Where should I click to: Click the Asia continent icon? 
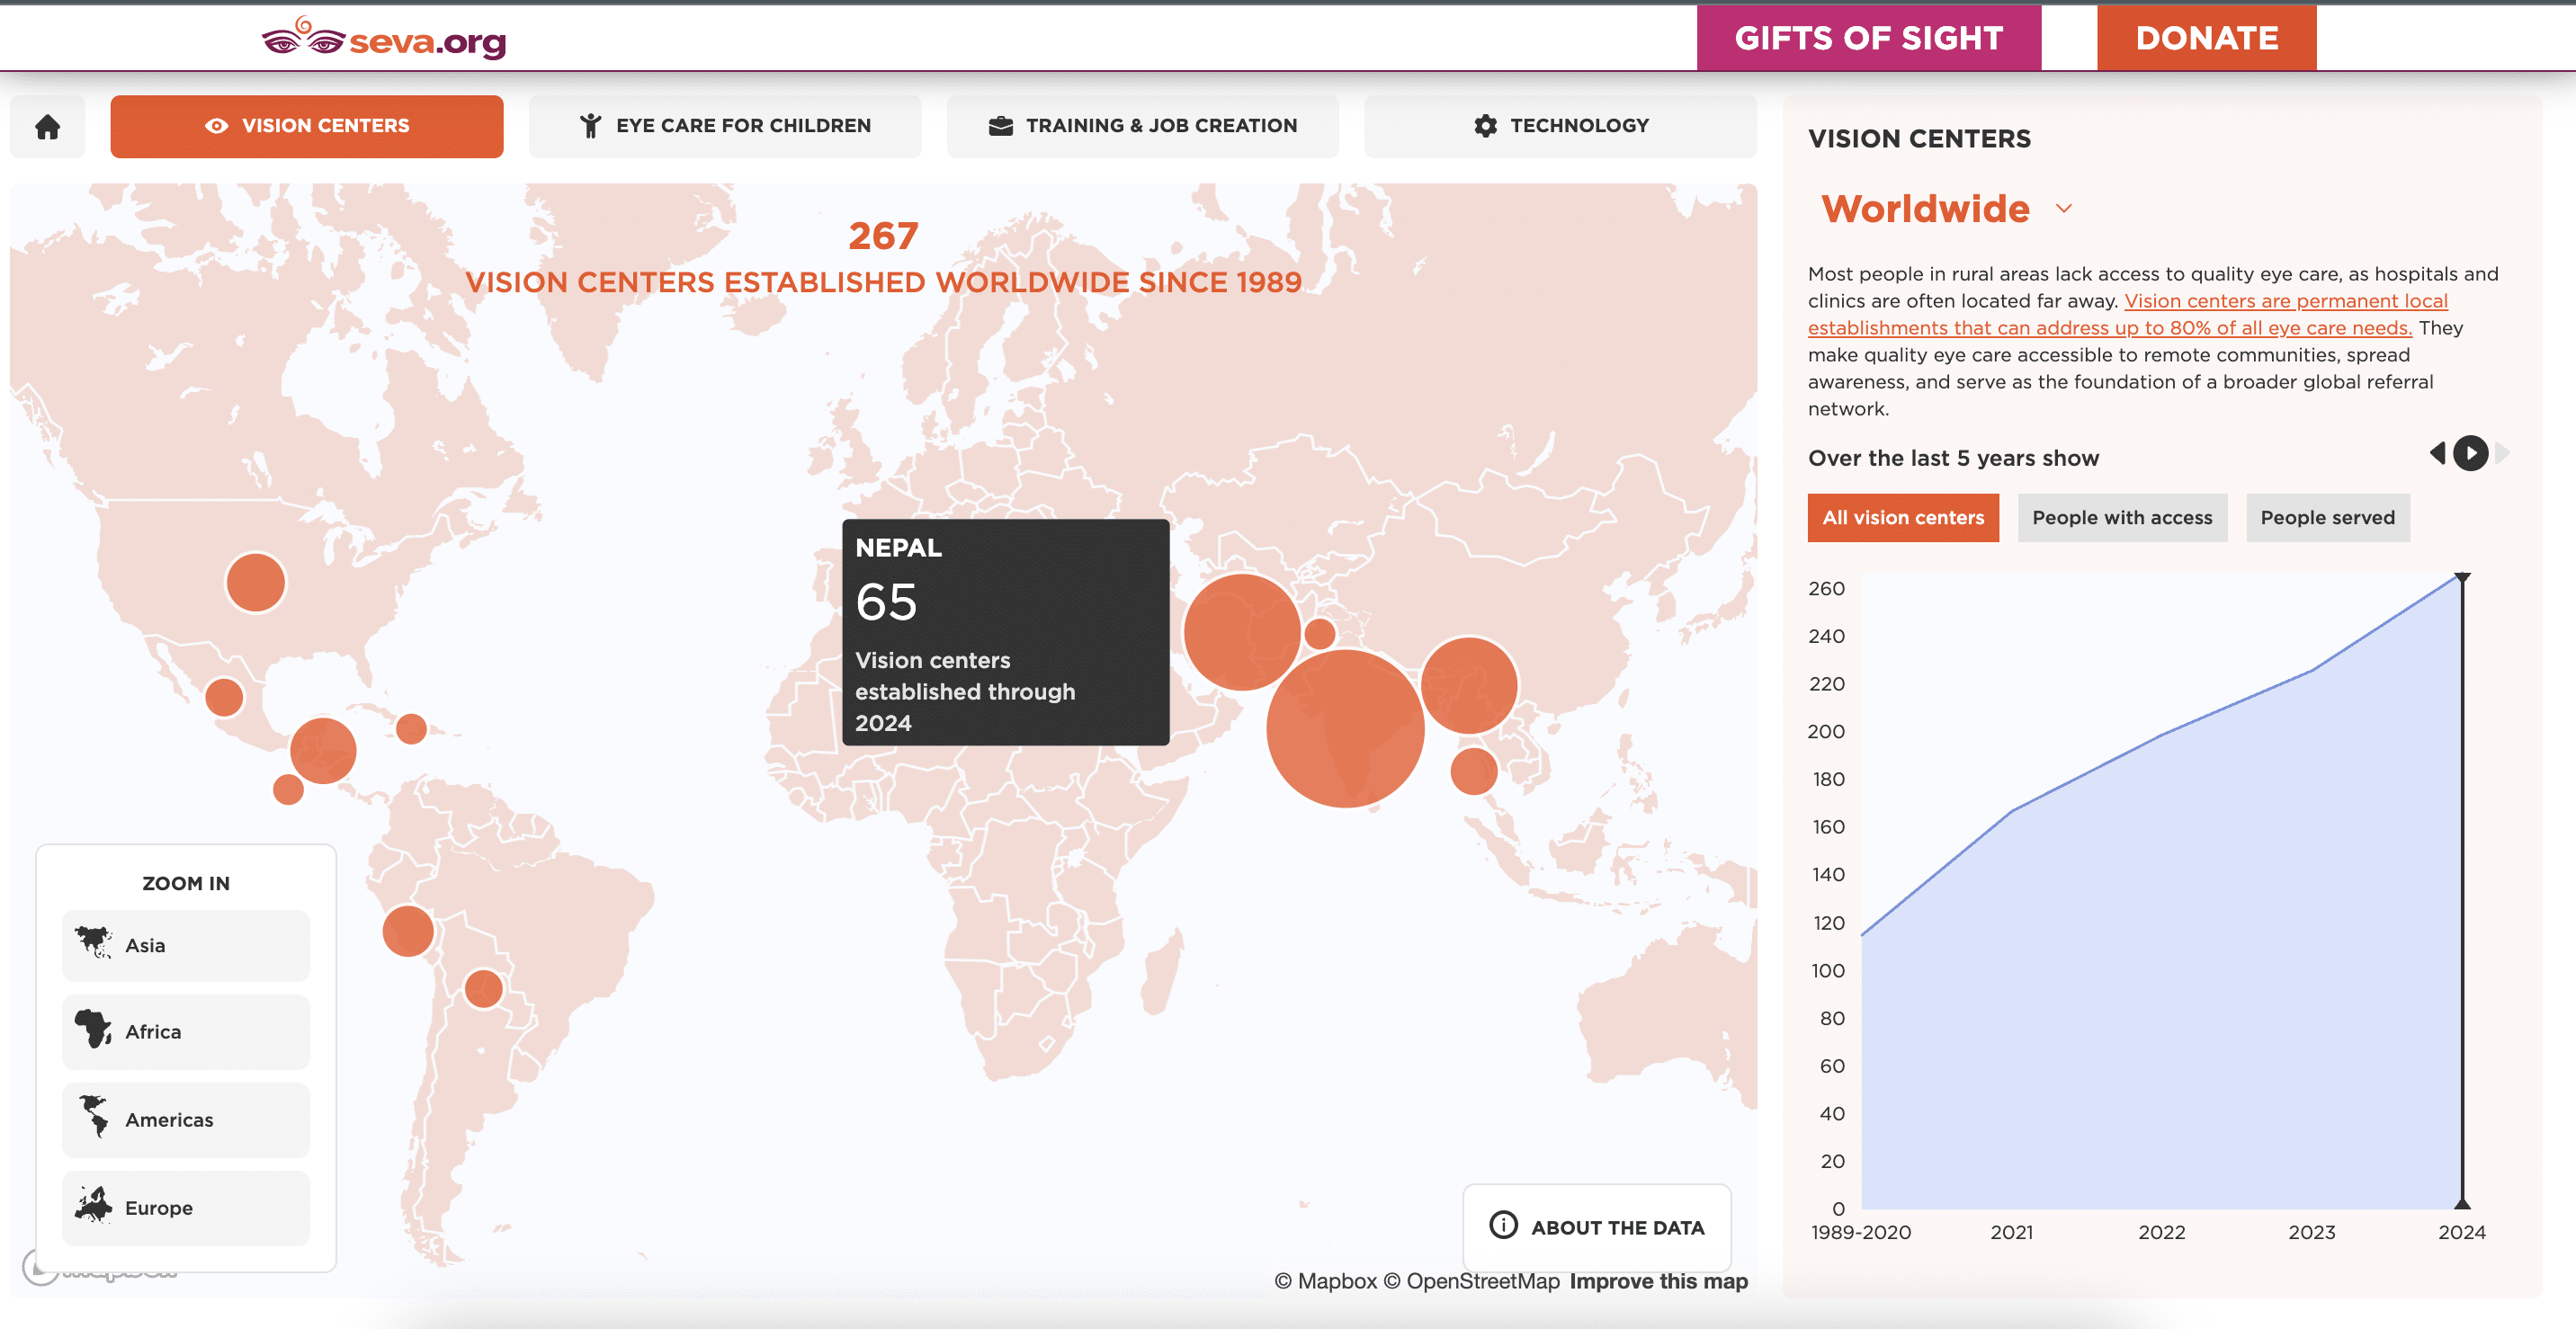94,943
